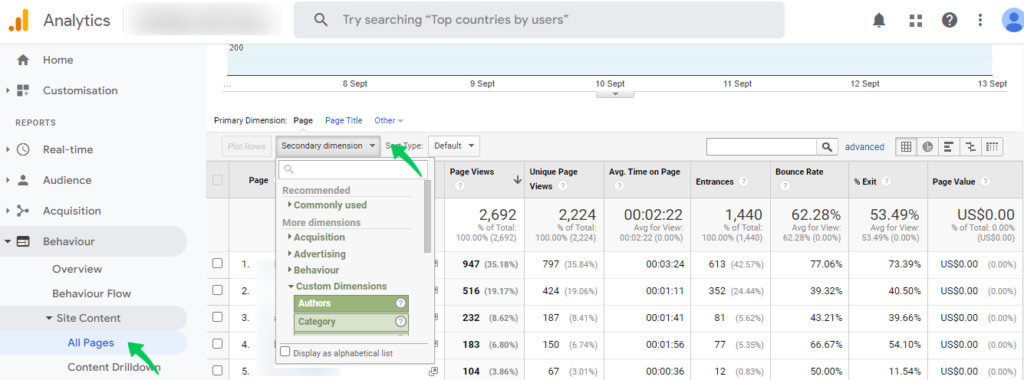This screenshot has height=380, width=1024.
Task: Tick the select-all checkbox in table header
Action: [x=217, y=180]
